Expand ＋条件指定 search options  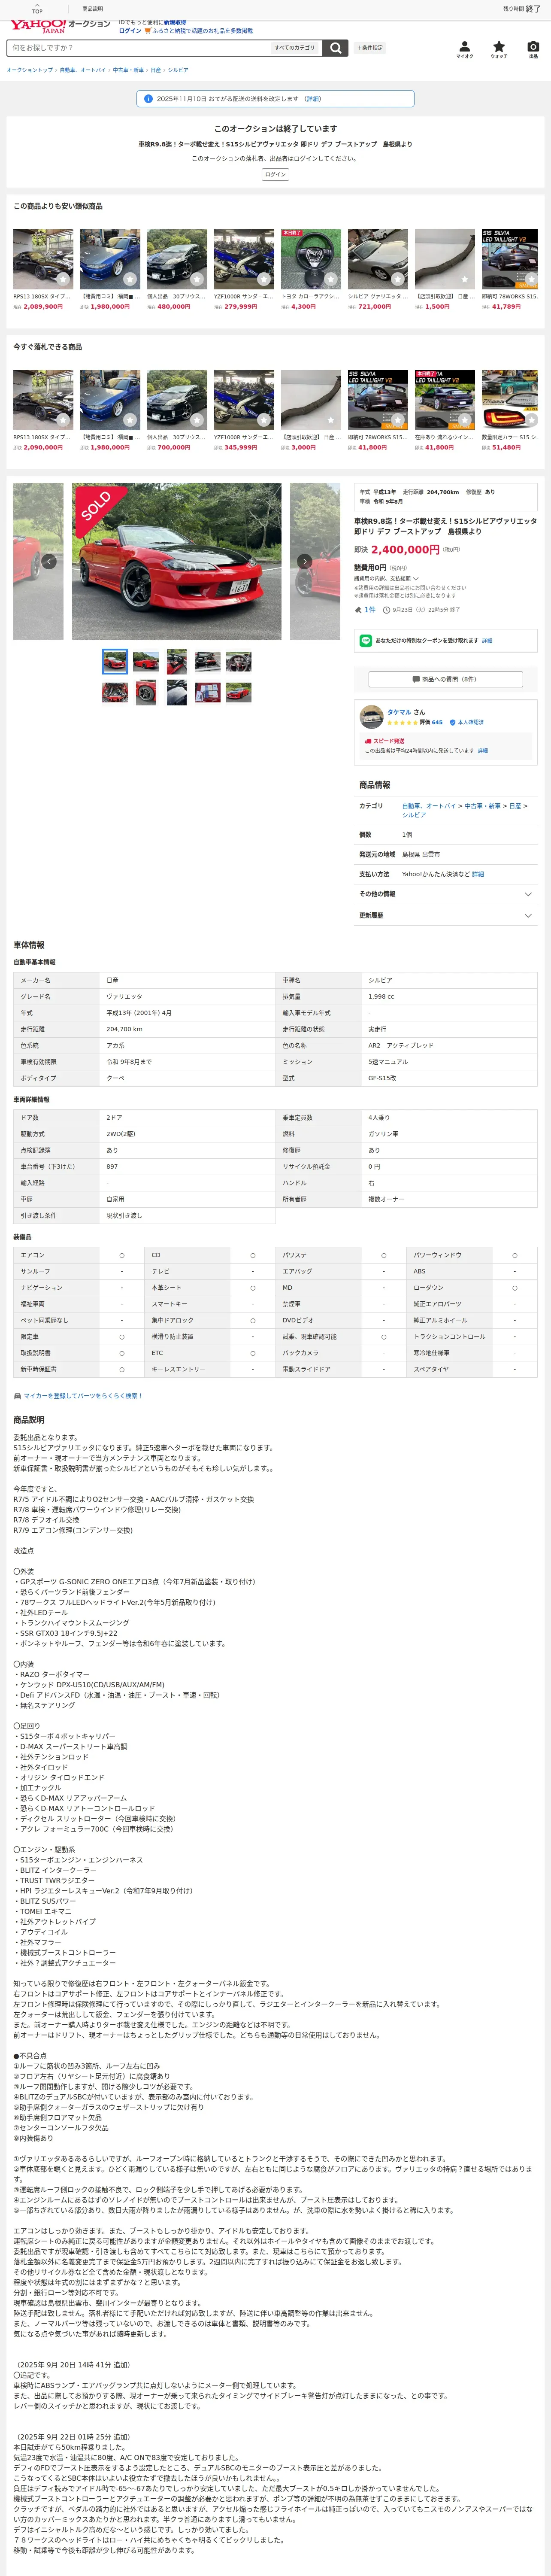[370, 48]
